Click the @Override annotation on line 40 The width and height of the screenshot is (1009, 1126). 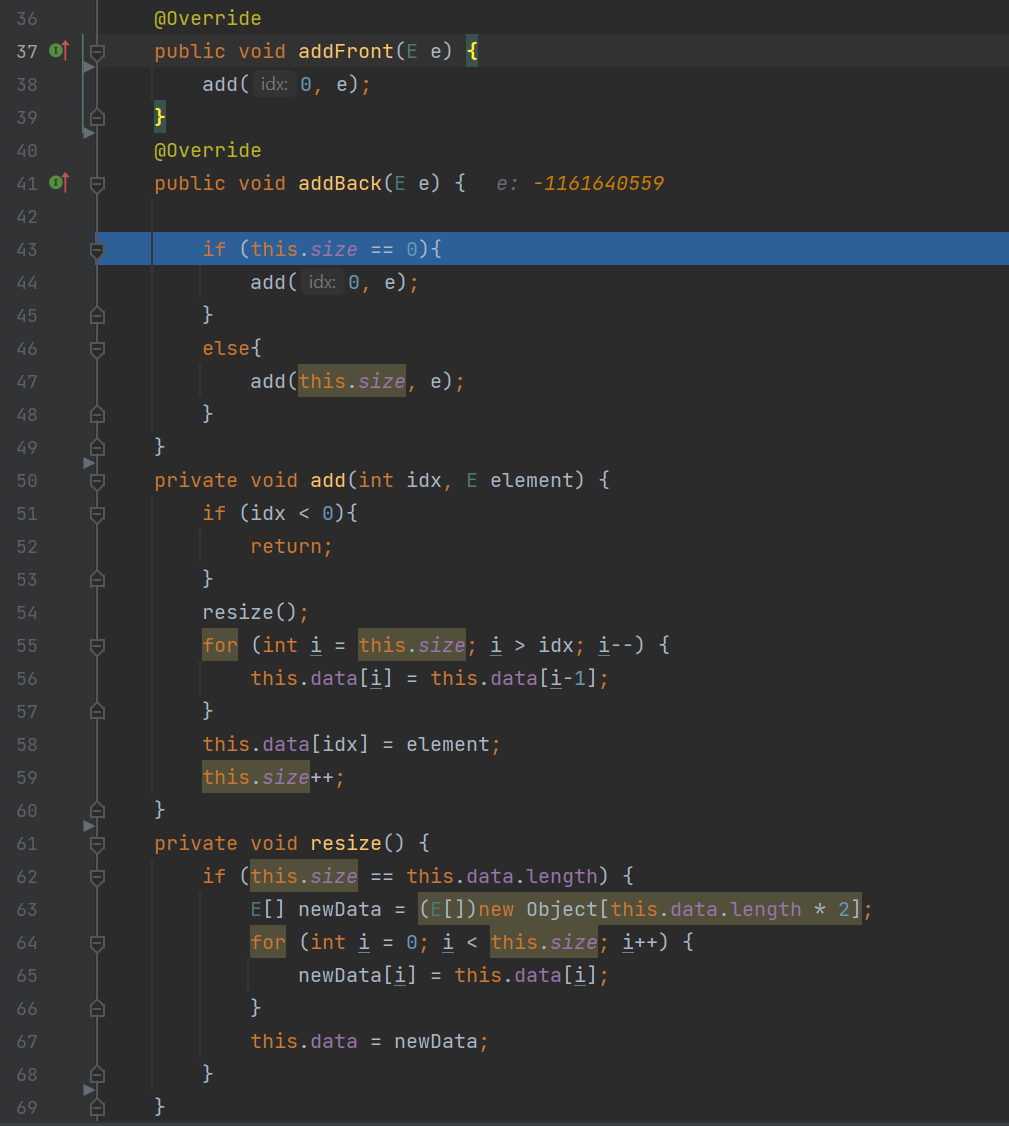[207, 151]
